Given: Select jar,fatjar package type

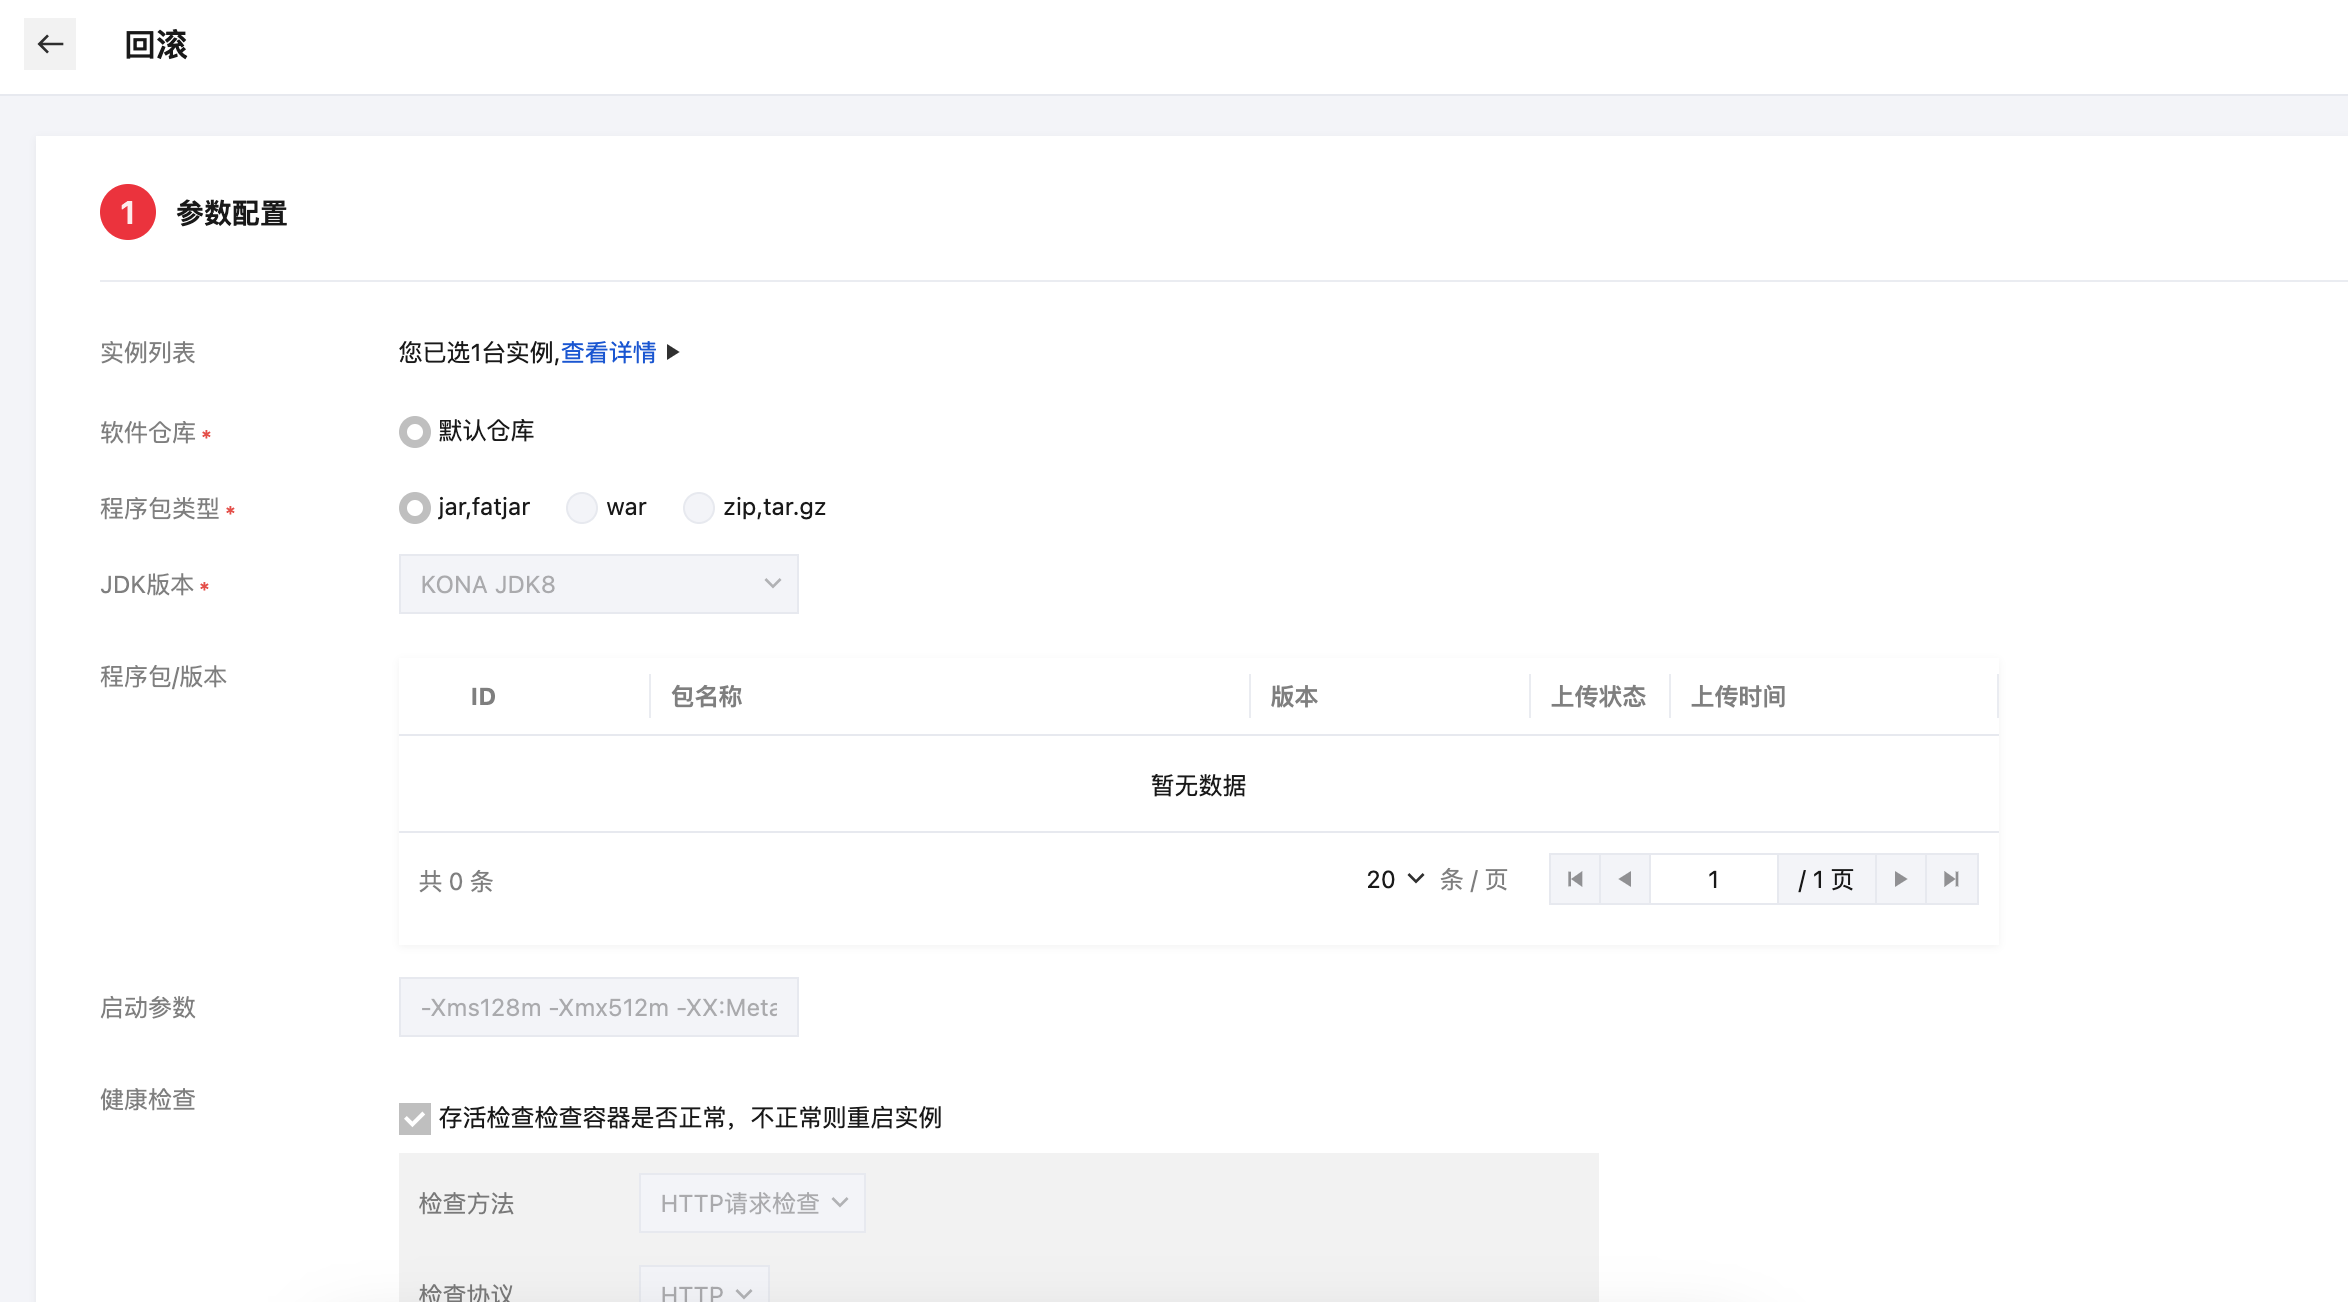Looking at the screenshot, I should [x=414, y=508].
